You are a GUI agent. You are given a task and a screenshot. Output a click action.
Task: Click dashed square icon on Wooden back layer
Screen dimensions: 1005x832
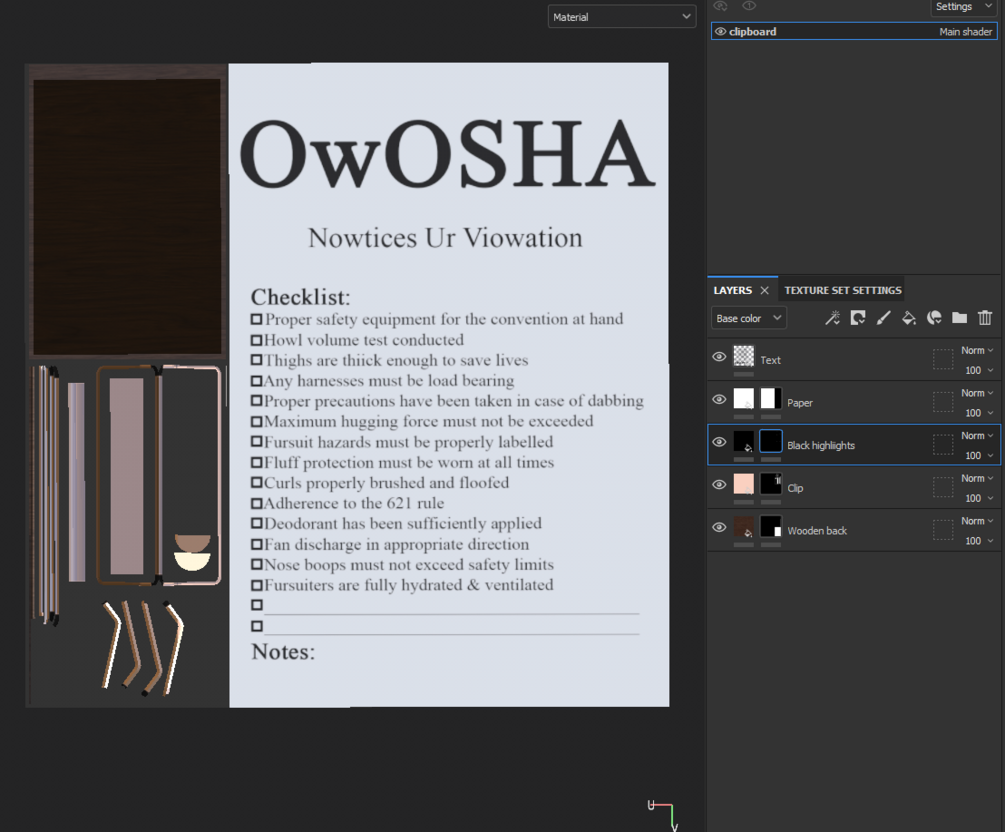click(x=943, y=530)
